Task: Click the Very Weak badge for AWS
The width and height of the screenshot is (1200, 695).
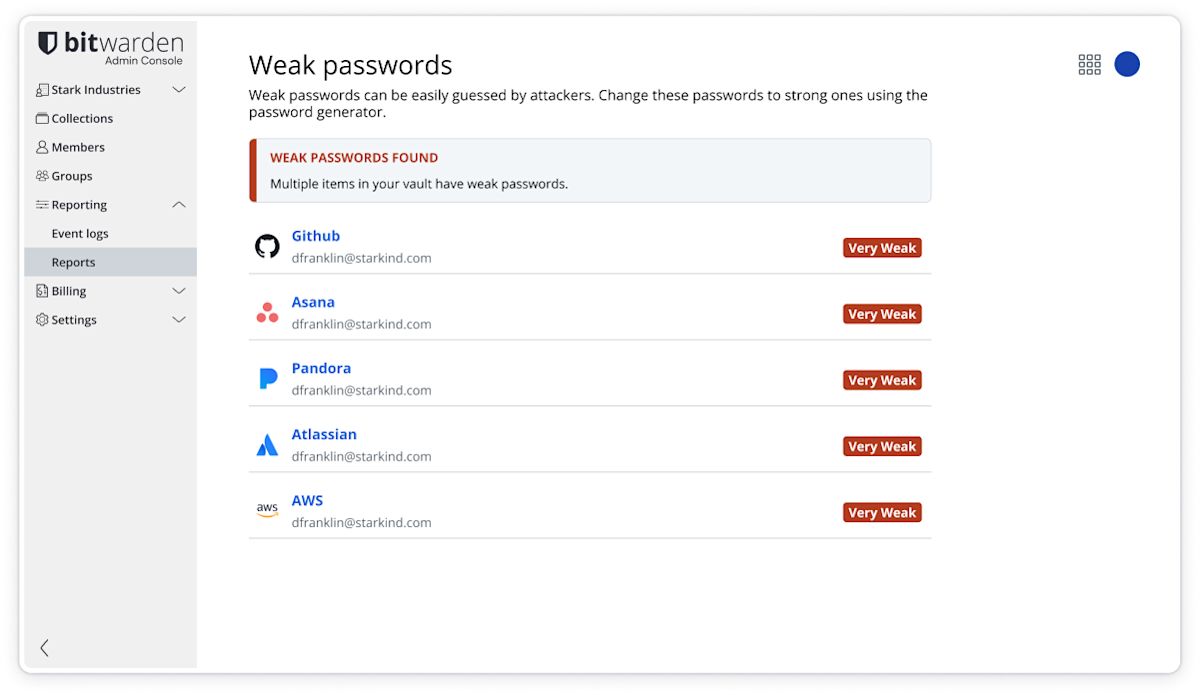Action: click(882, 512)
